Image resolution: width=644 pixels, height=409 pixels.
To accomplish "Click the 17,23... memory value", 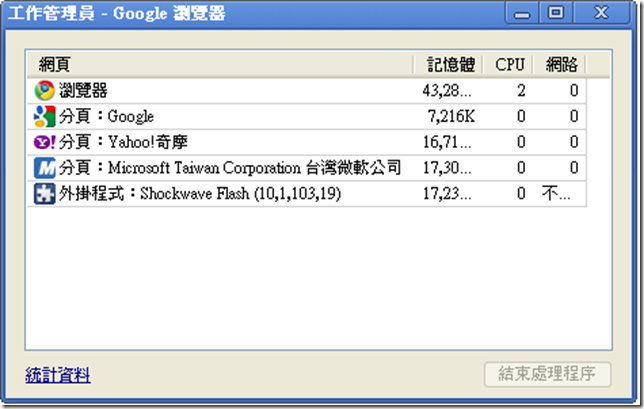I will click(447, 193).
